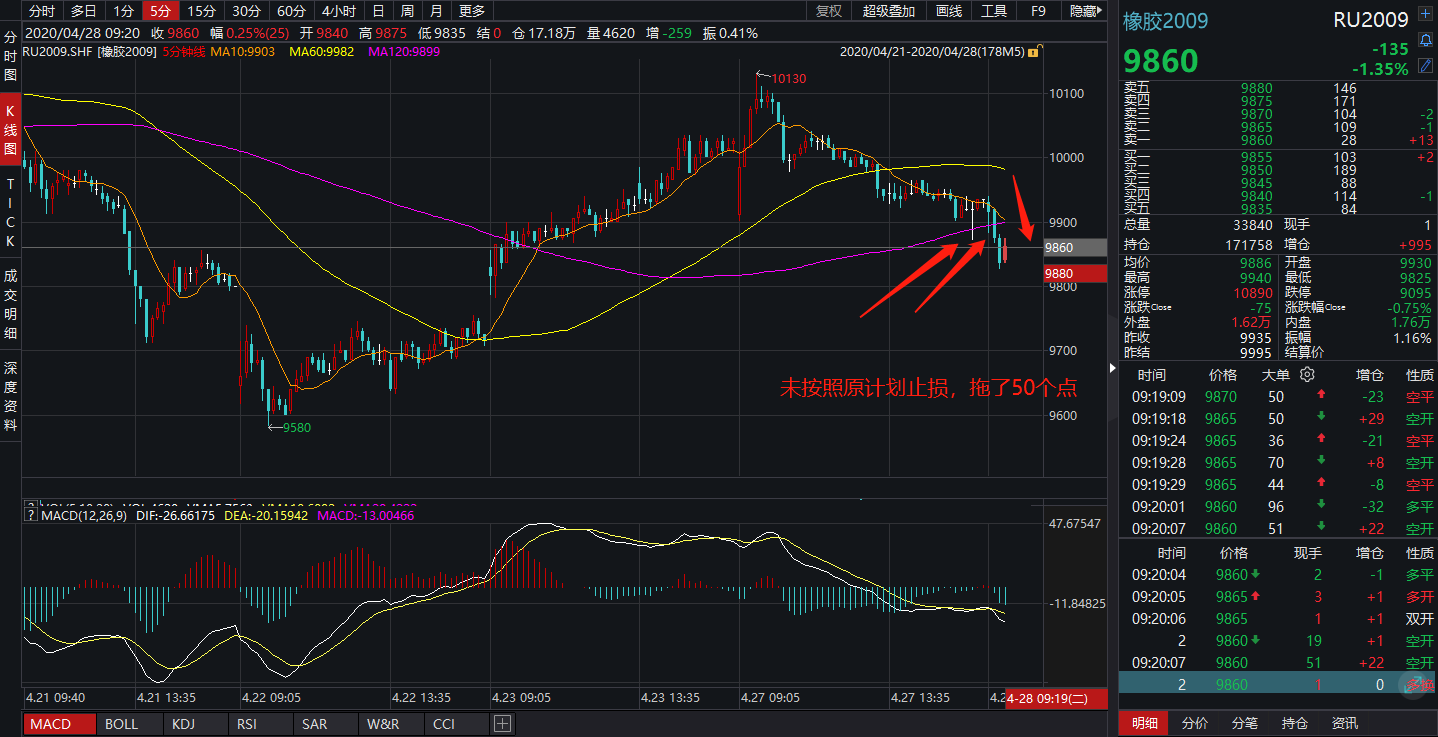The height and width of the screenshot is (737, 1438).
Task: Click the 卖一 ask price 9860
Action: pos(1256,140)
